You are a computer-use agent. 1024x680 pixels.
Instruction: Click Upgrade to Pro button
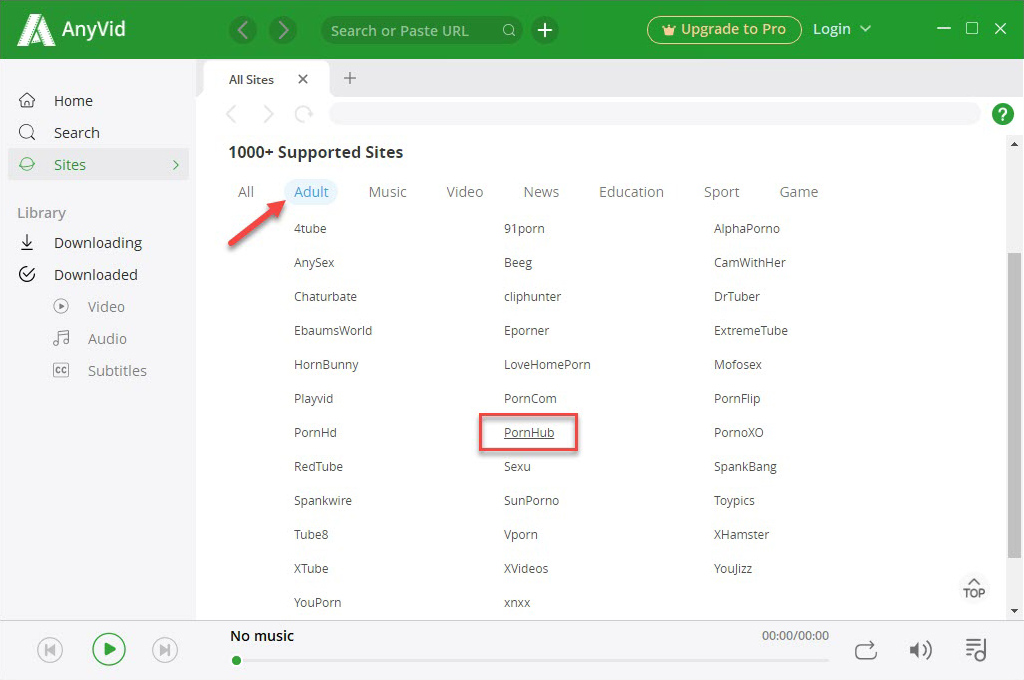(724, 29)
